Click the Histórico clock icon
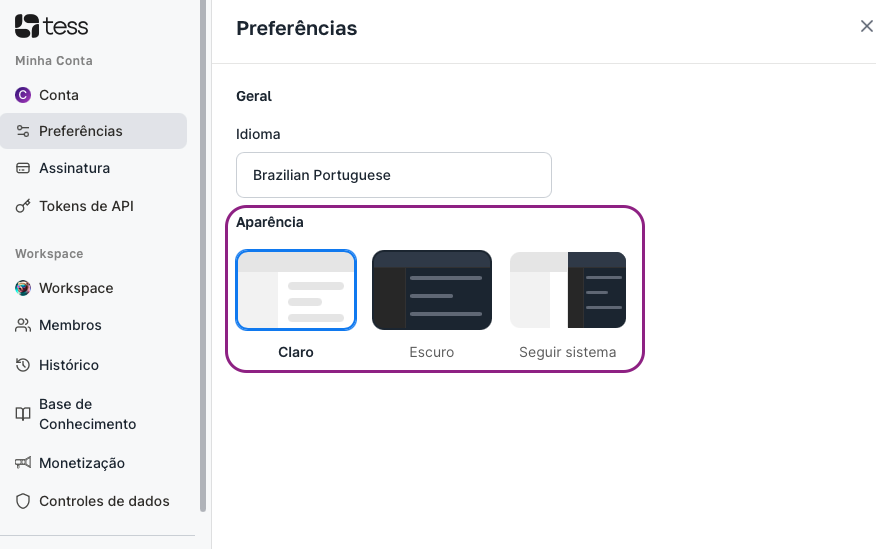 (23, 365)
